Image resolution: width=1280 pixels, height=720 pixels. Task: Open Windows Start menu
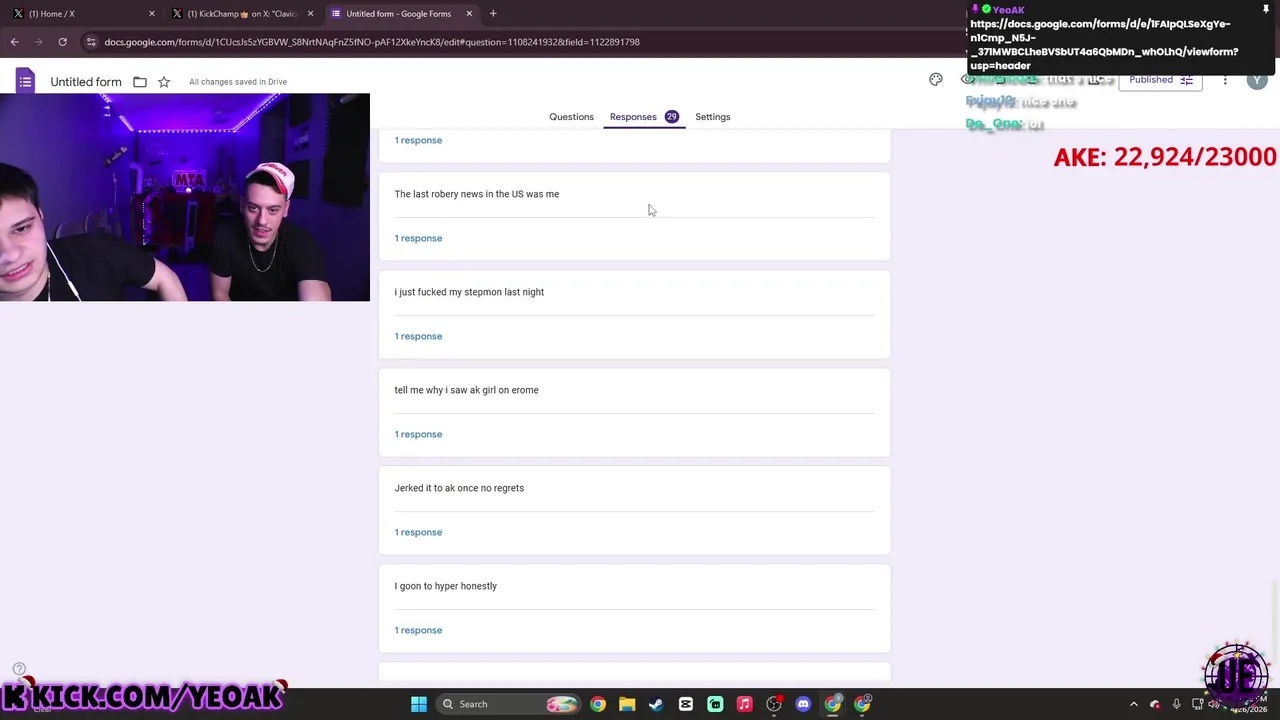coord(419,704)
